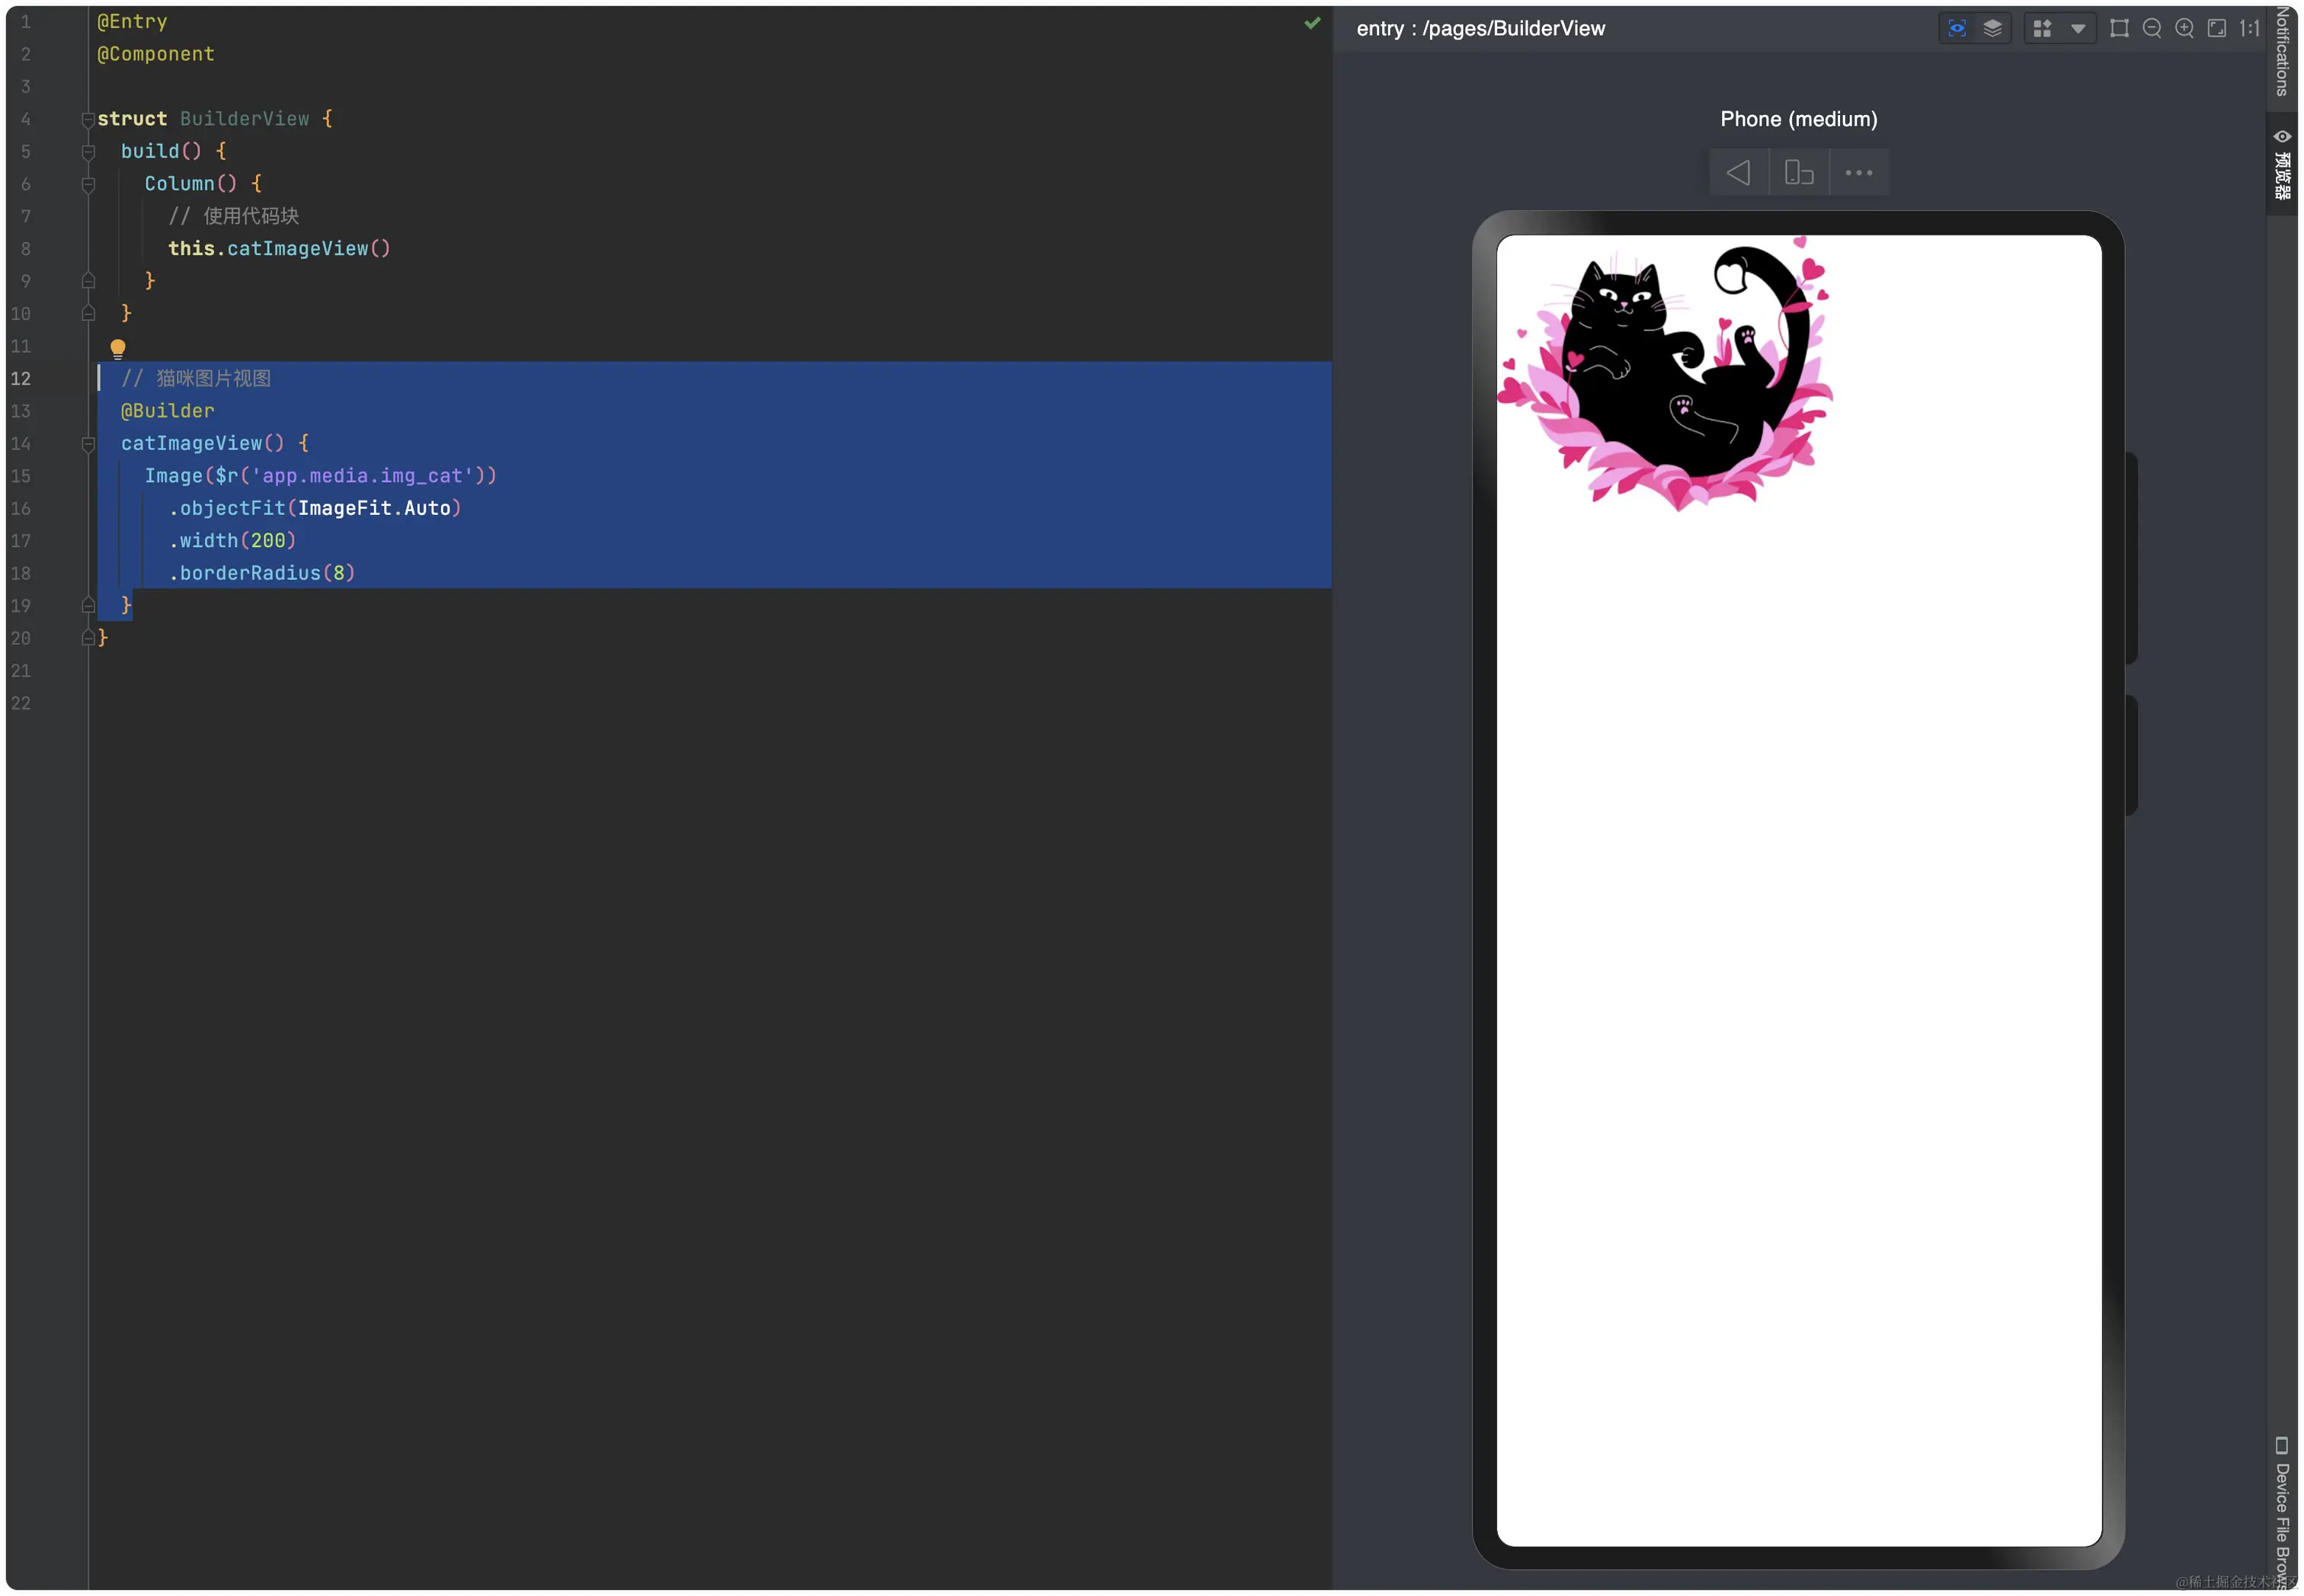Click 'BuilderView' struct name in code
The height and width of the screenshot is (1596, 2304).
point(244,119)
